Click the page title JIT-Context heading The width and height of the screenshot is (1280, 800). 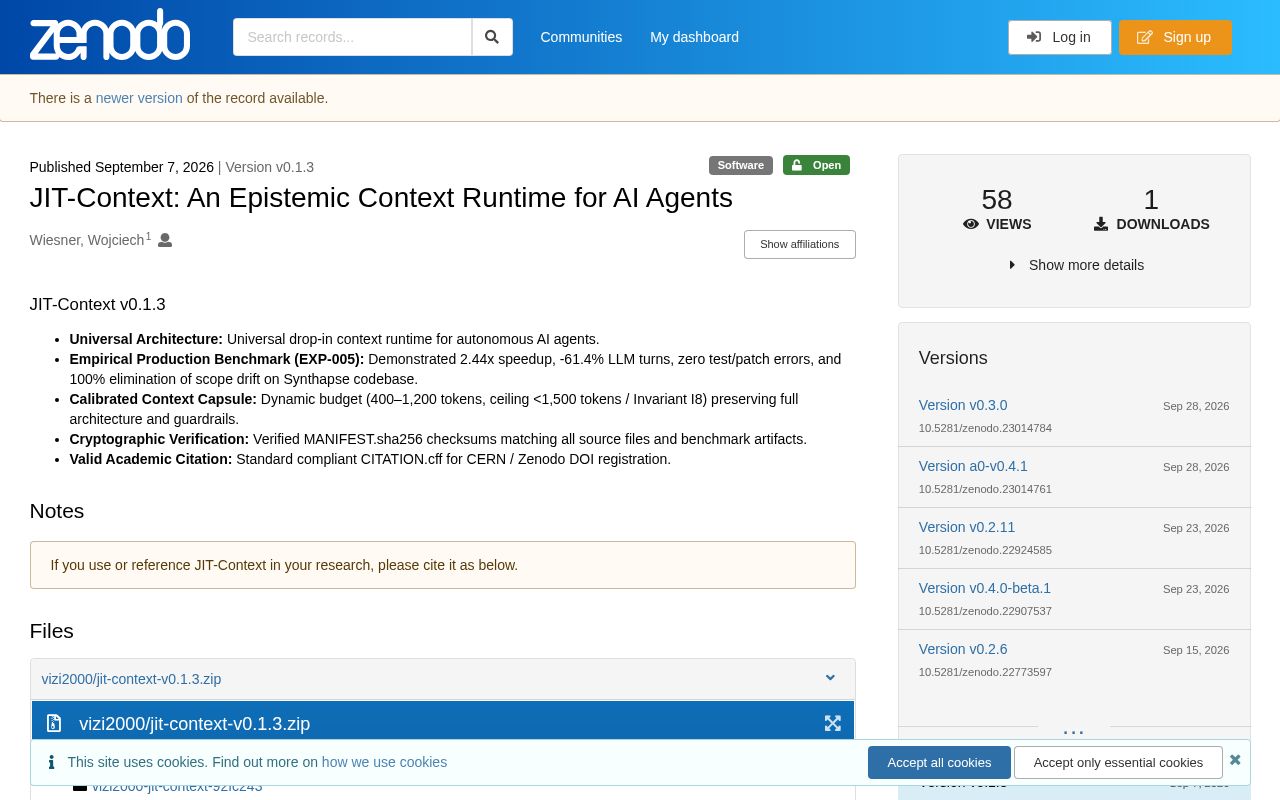[381, 198]
